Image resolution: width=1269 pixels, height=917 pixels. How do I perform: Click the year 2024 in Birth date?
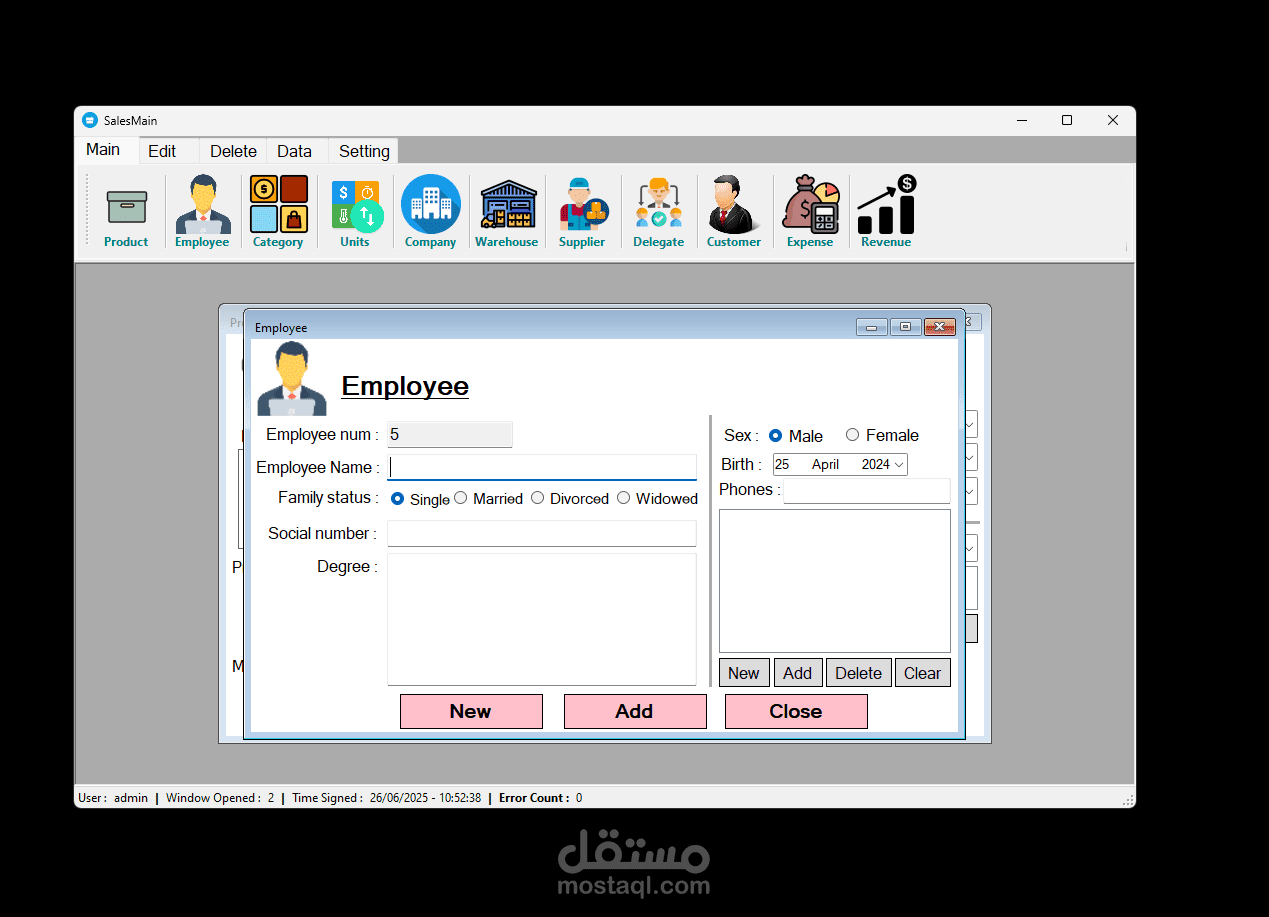[x=875, y=464]
